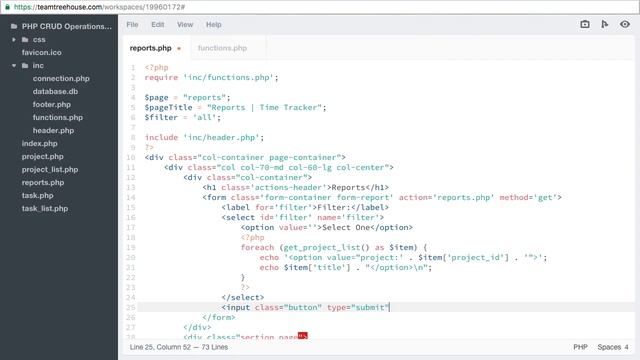Open project_list.php in the file tree
The height and width of the screenshot is (360, 640).
point(50,169)
